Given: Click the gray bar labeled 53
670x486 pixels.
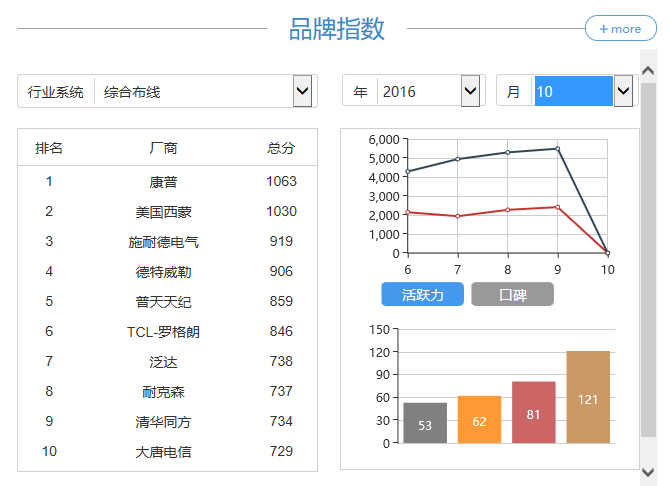Looking at the screenshot, I should [x=425, y=423].
